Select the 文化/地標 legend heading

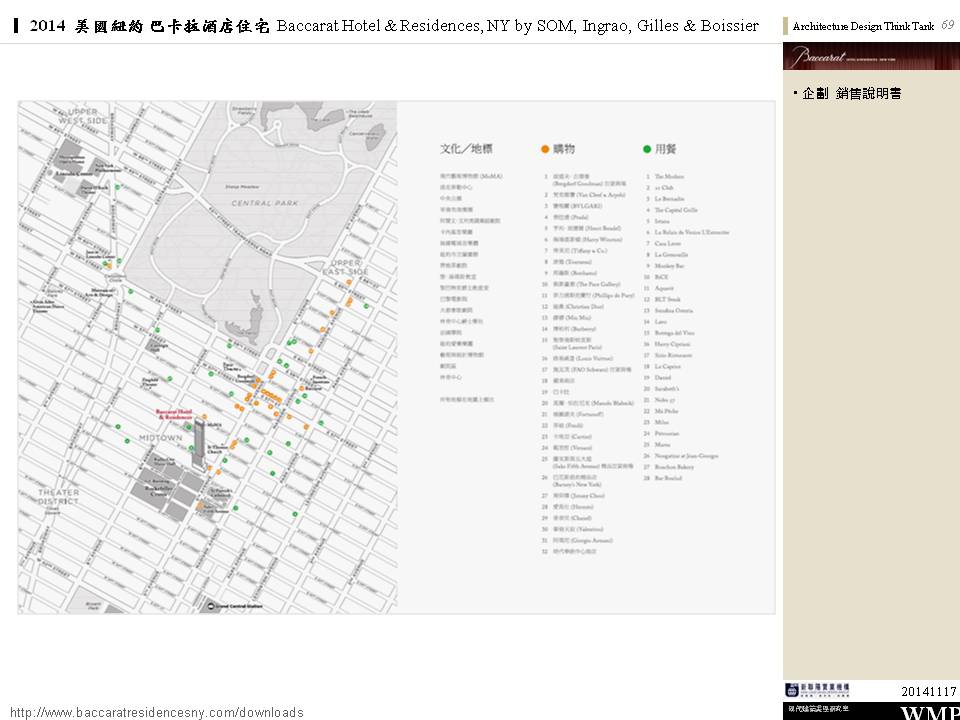point(466,149)
